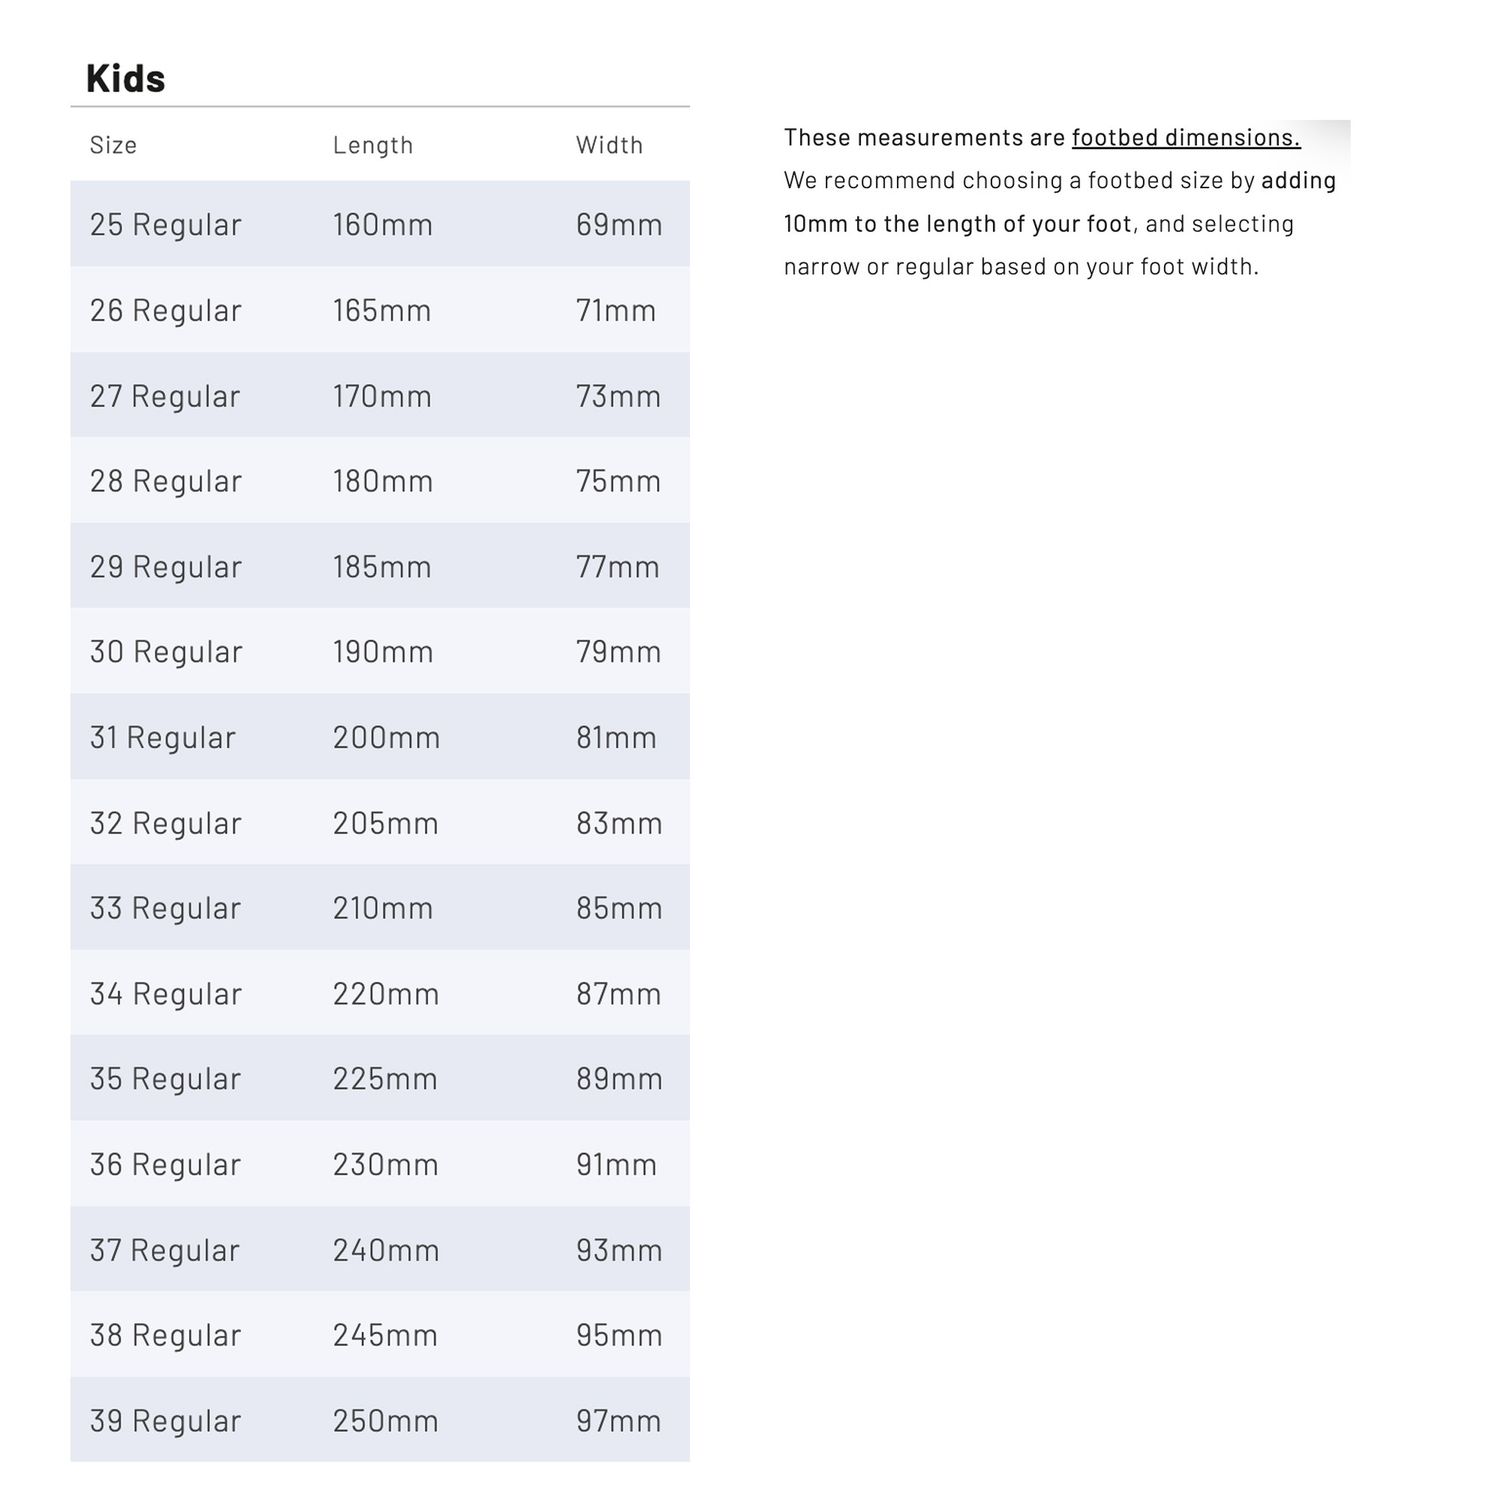The image size is (1500, 1500).
Task: Click the 240mm length value
Action: click(x=386, y=1251)
